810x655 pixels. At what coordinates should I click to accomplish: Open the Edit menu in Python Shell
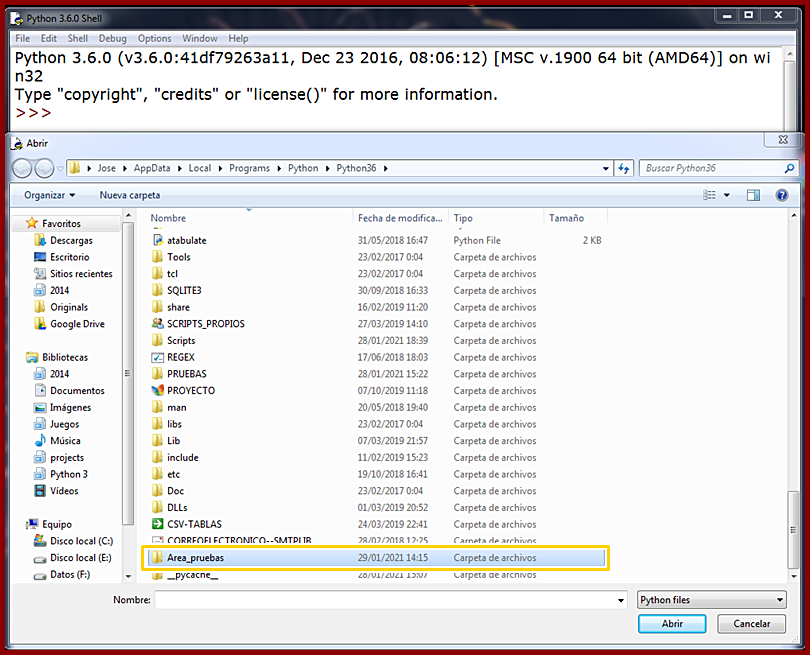pos(49,38)
